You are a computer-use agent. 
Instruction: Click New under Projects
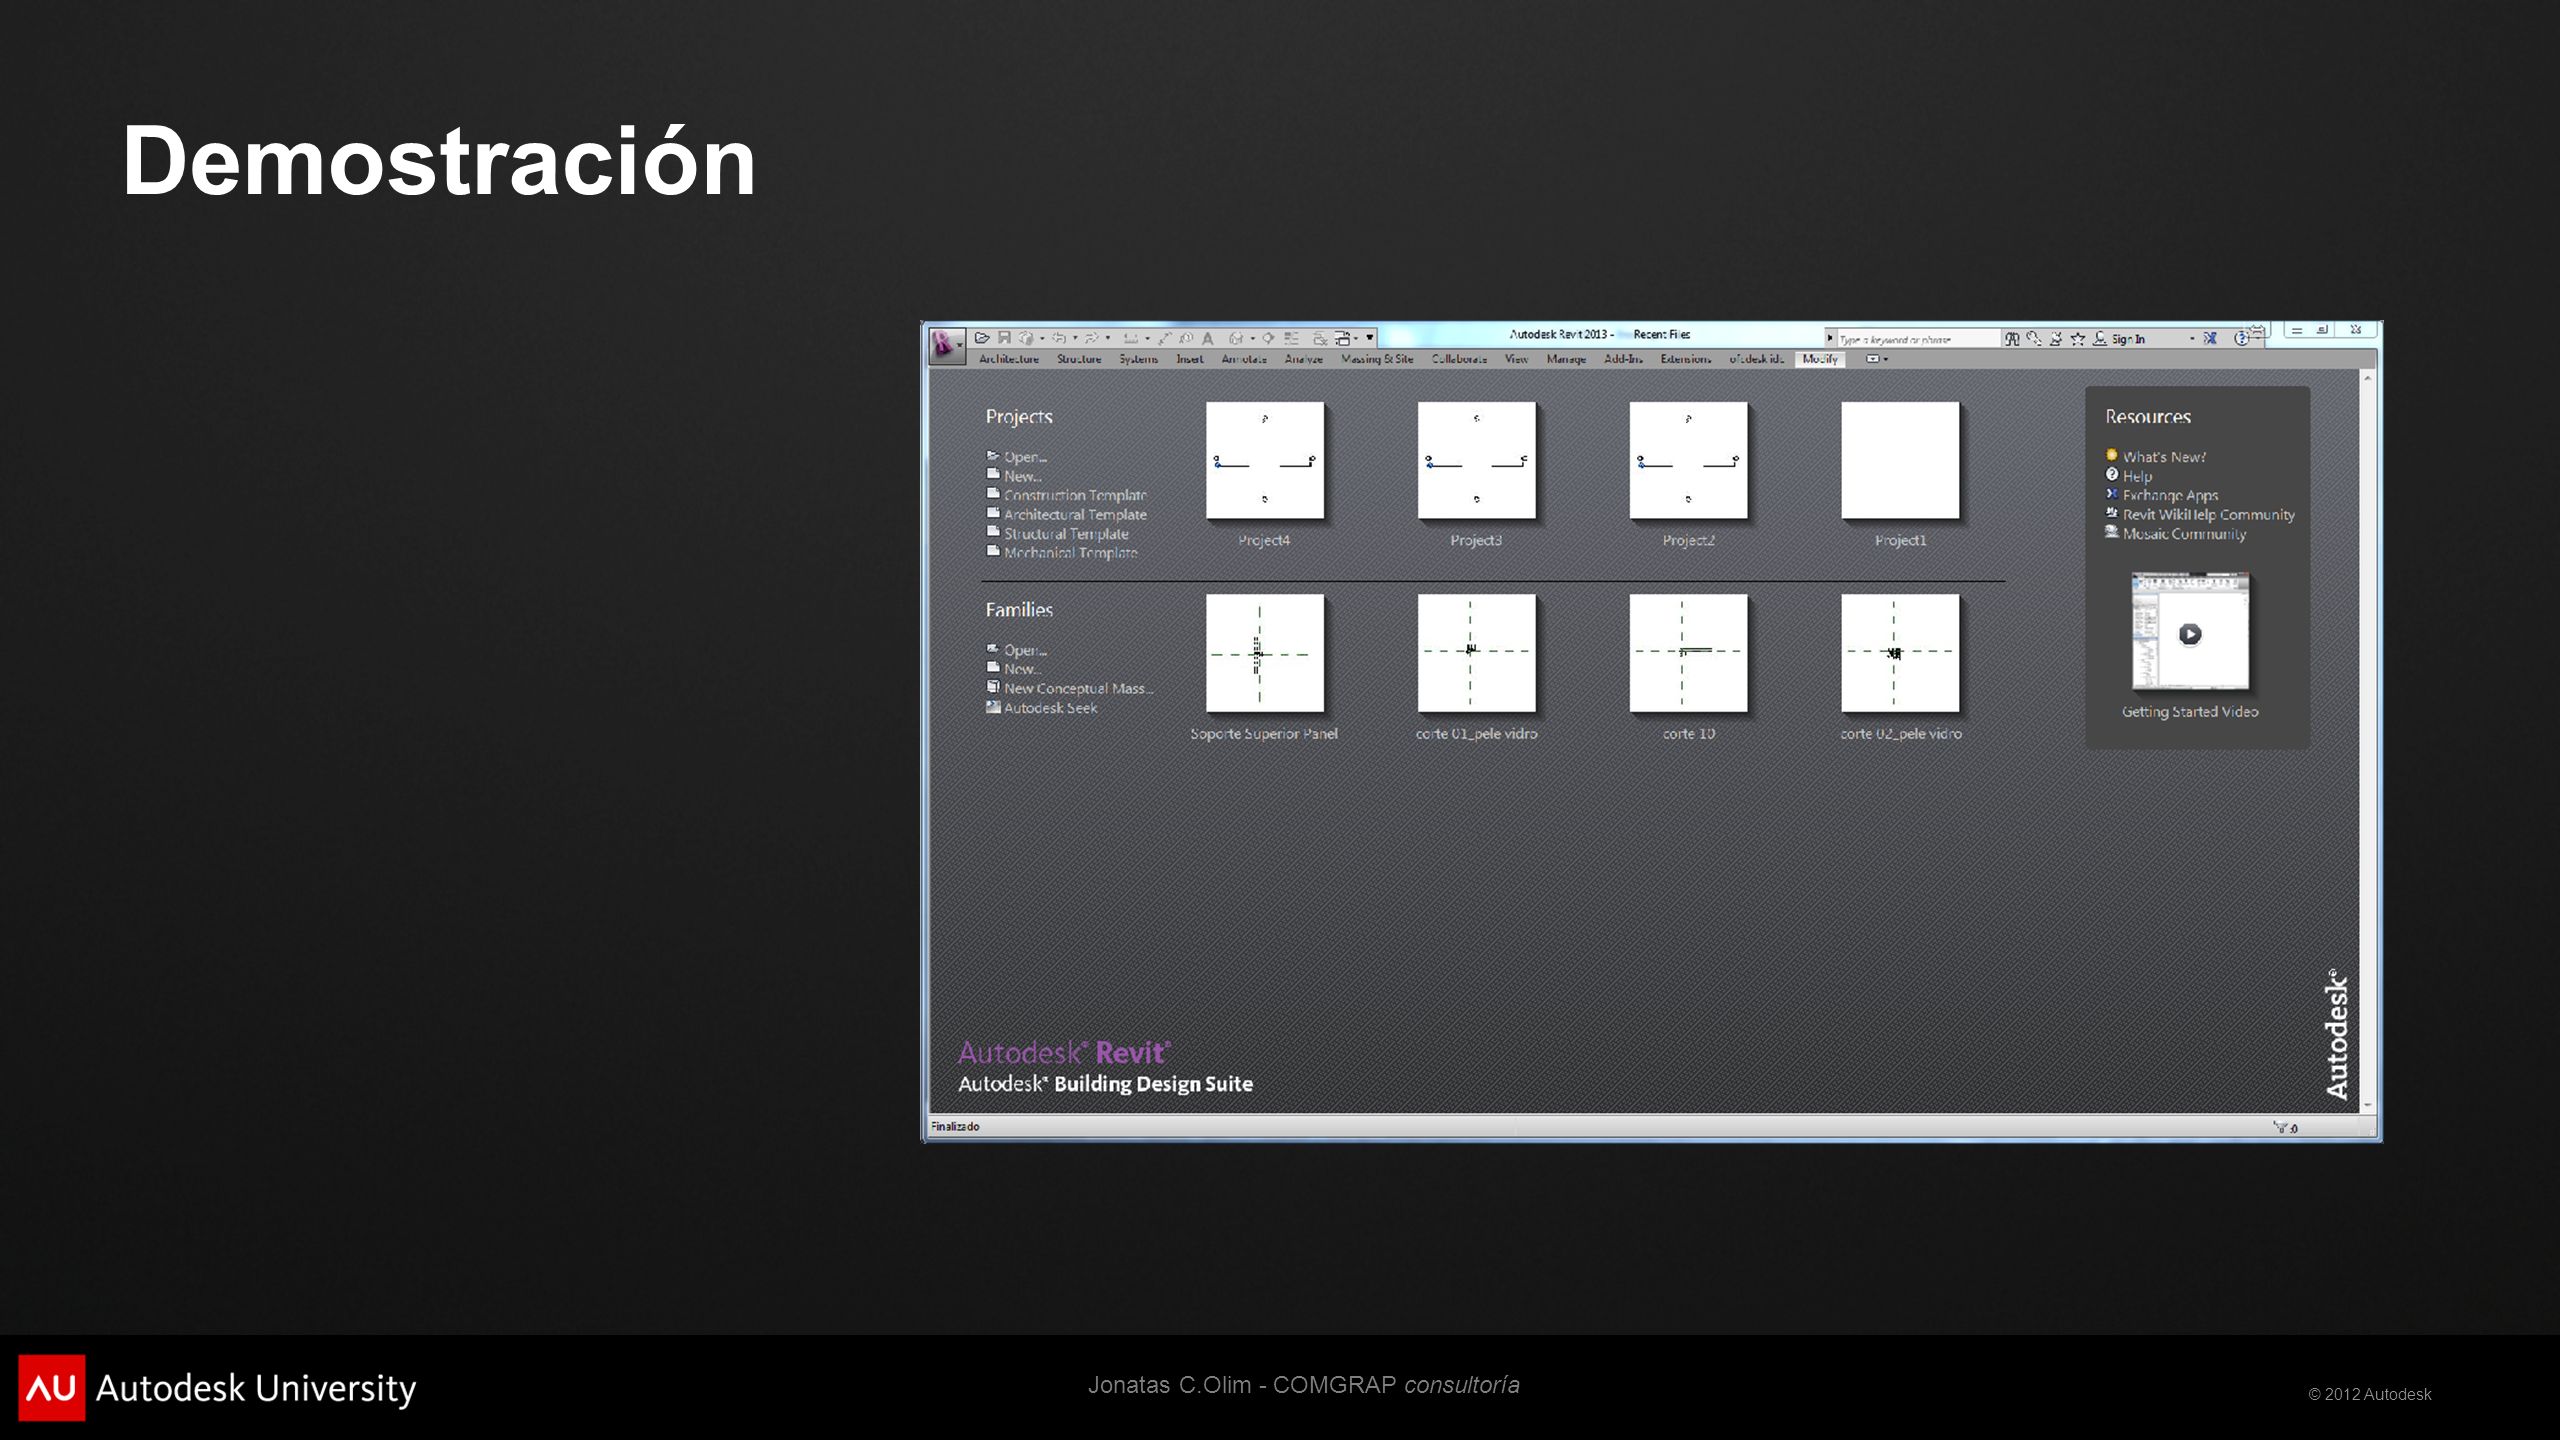[1022, 476]
